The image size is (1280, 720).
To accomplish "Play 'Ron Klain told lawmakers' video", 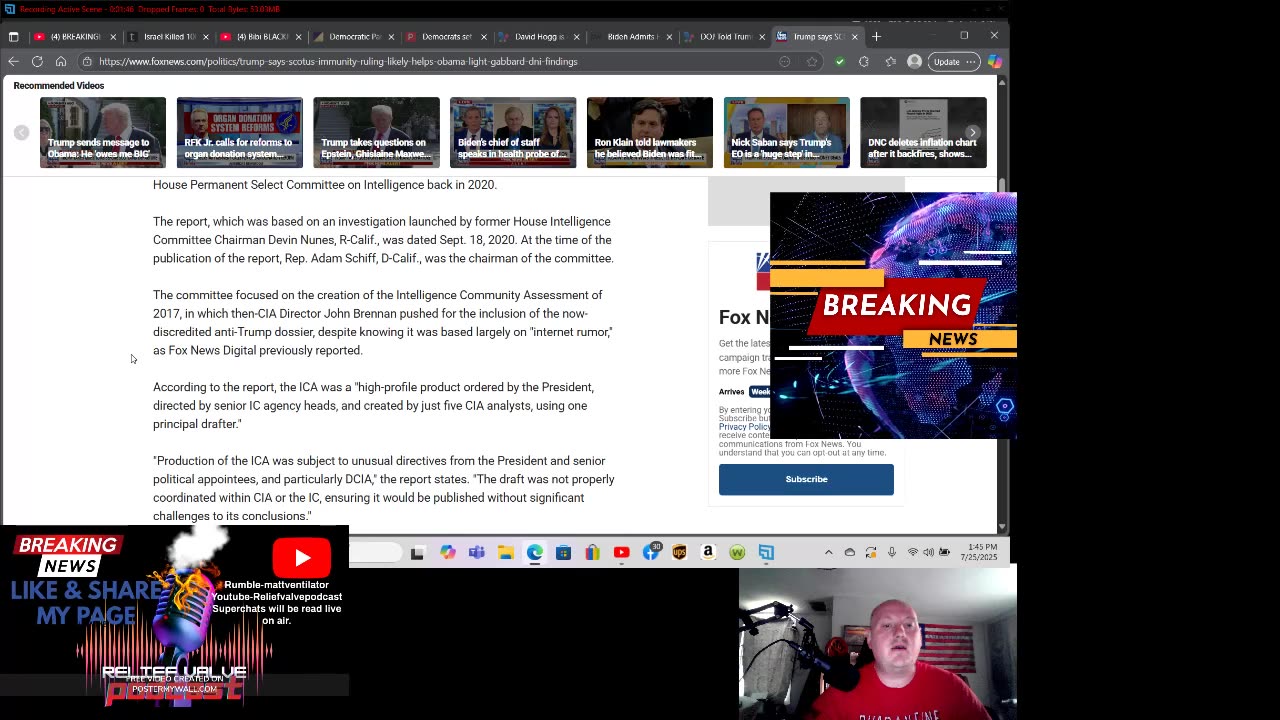I will pos(650,132).
